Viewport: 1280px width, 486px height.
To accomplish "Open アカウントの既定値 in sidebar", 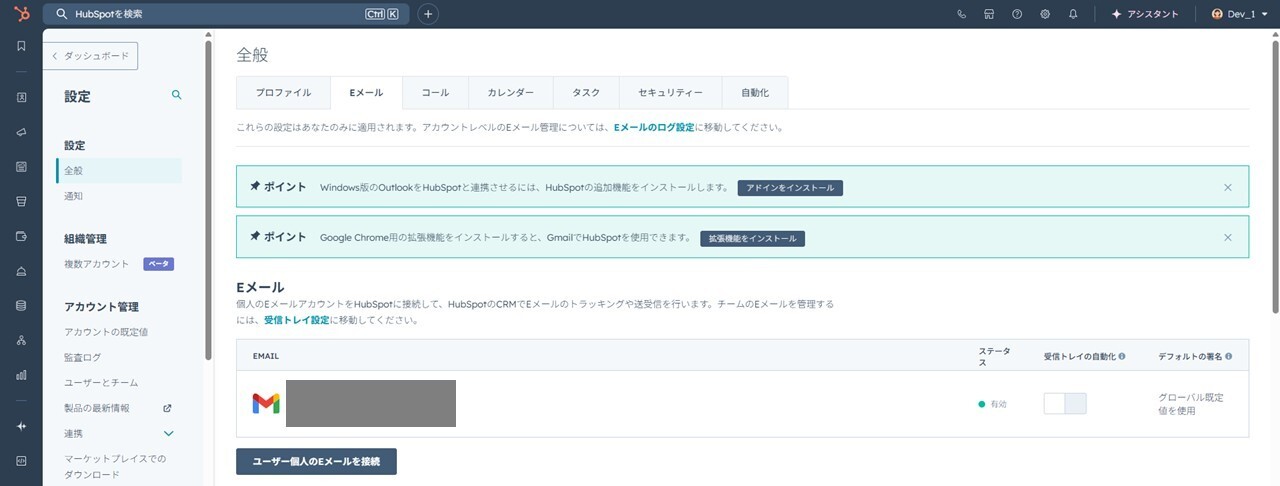I will point(106,332).
